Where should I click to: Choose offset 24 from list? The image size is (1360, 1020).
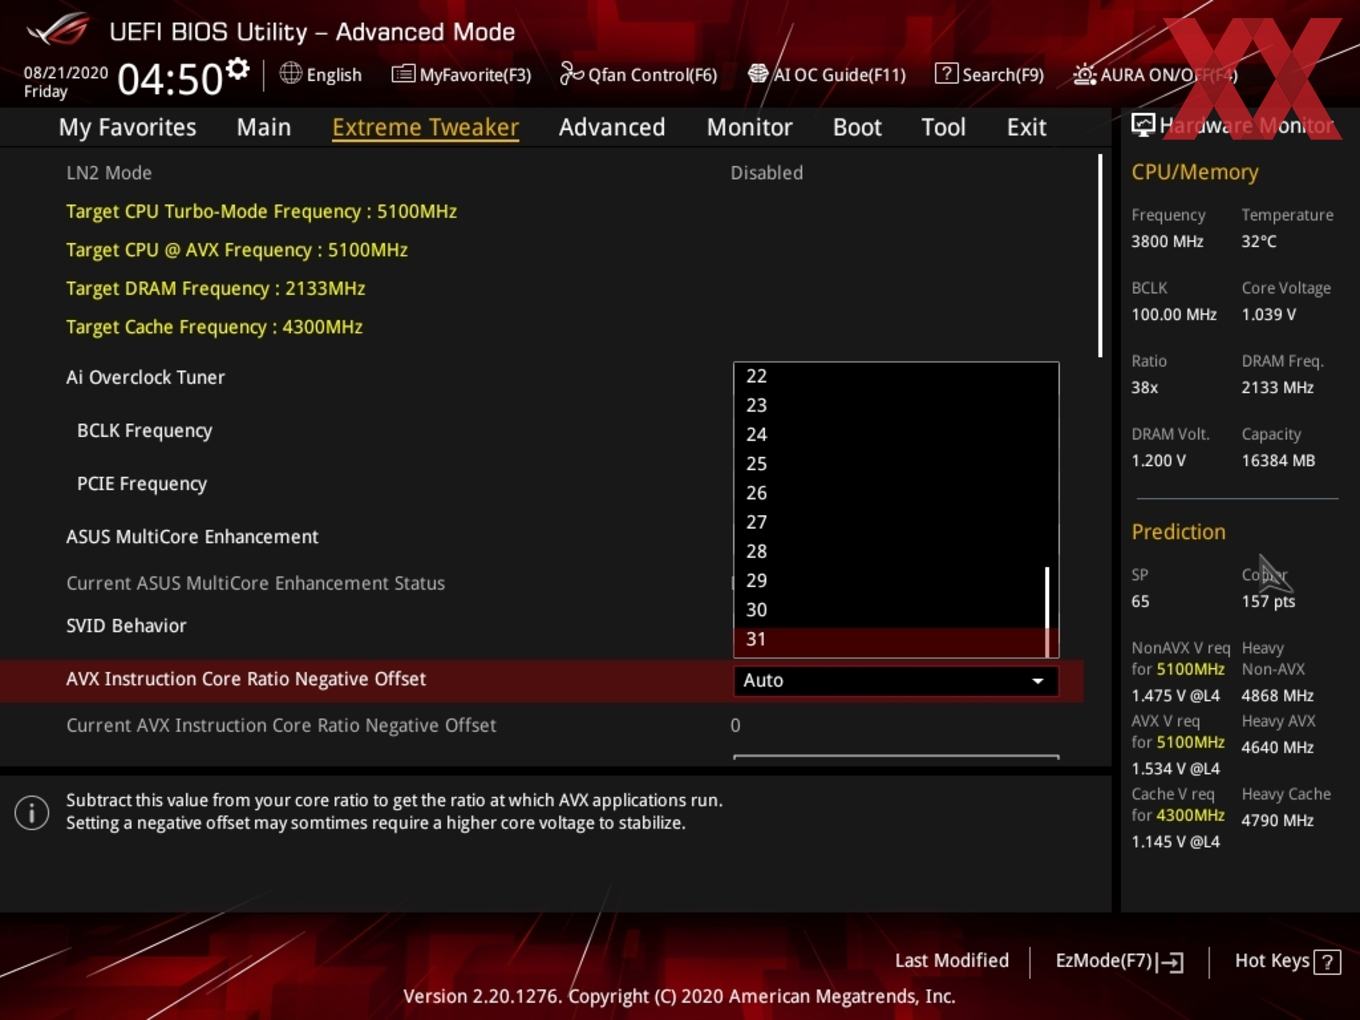889,434
